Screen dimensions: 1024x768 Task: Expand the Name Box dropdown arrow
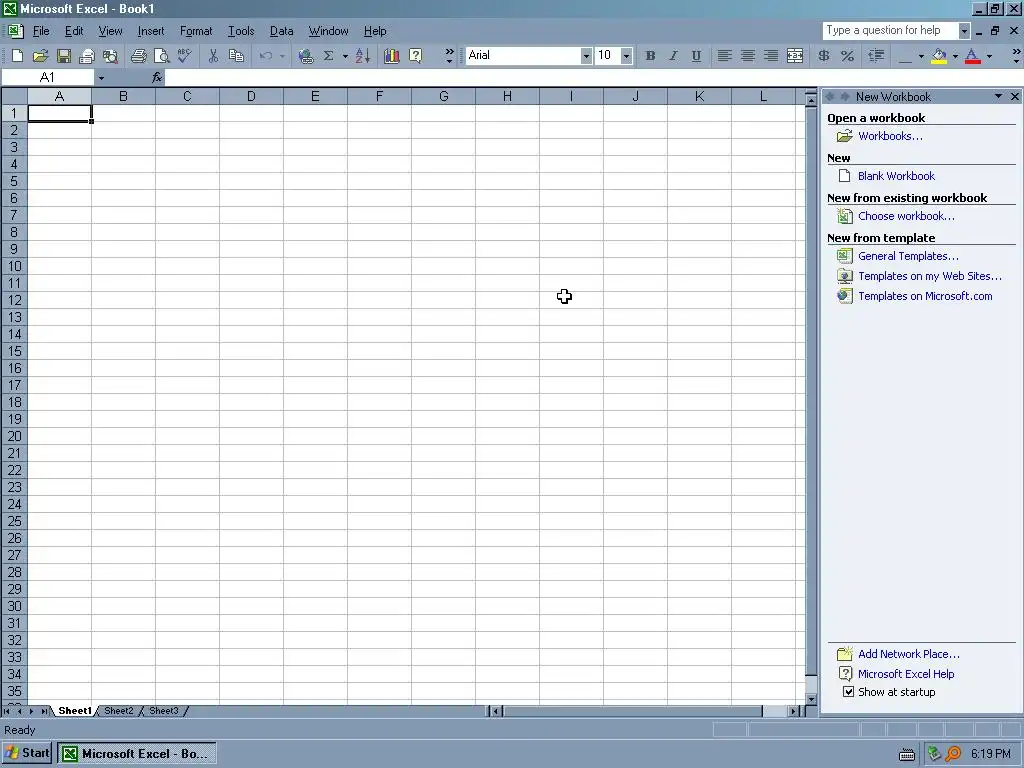point(101,78)
